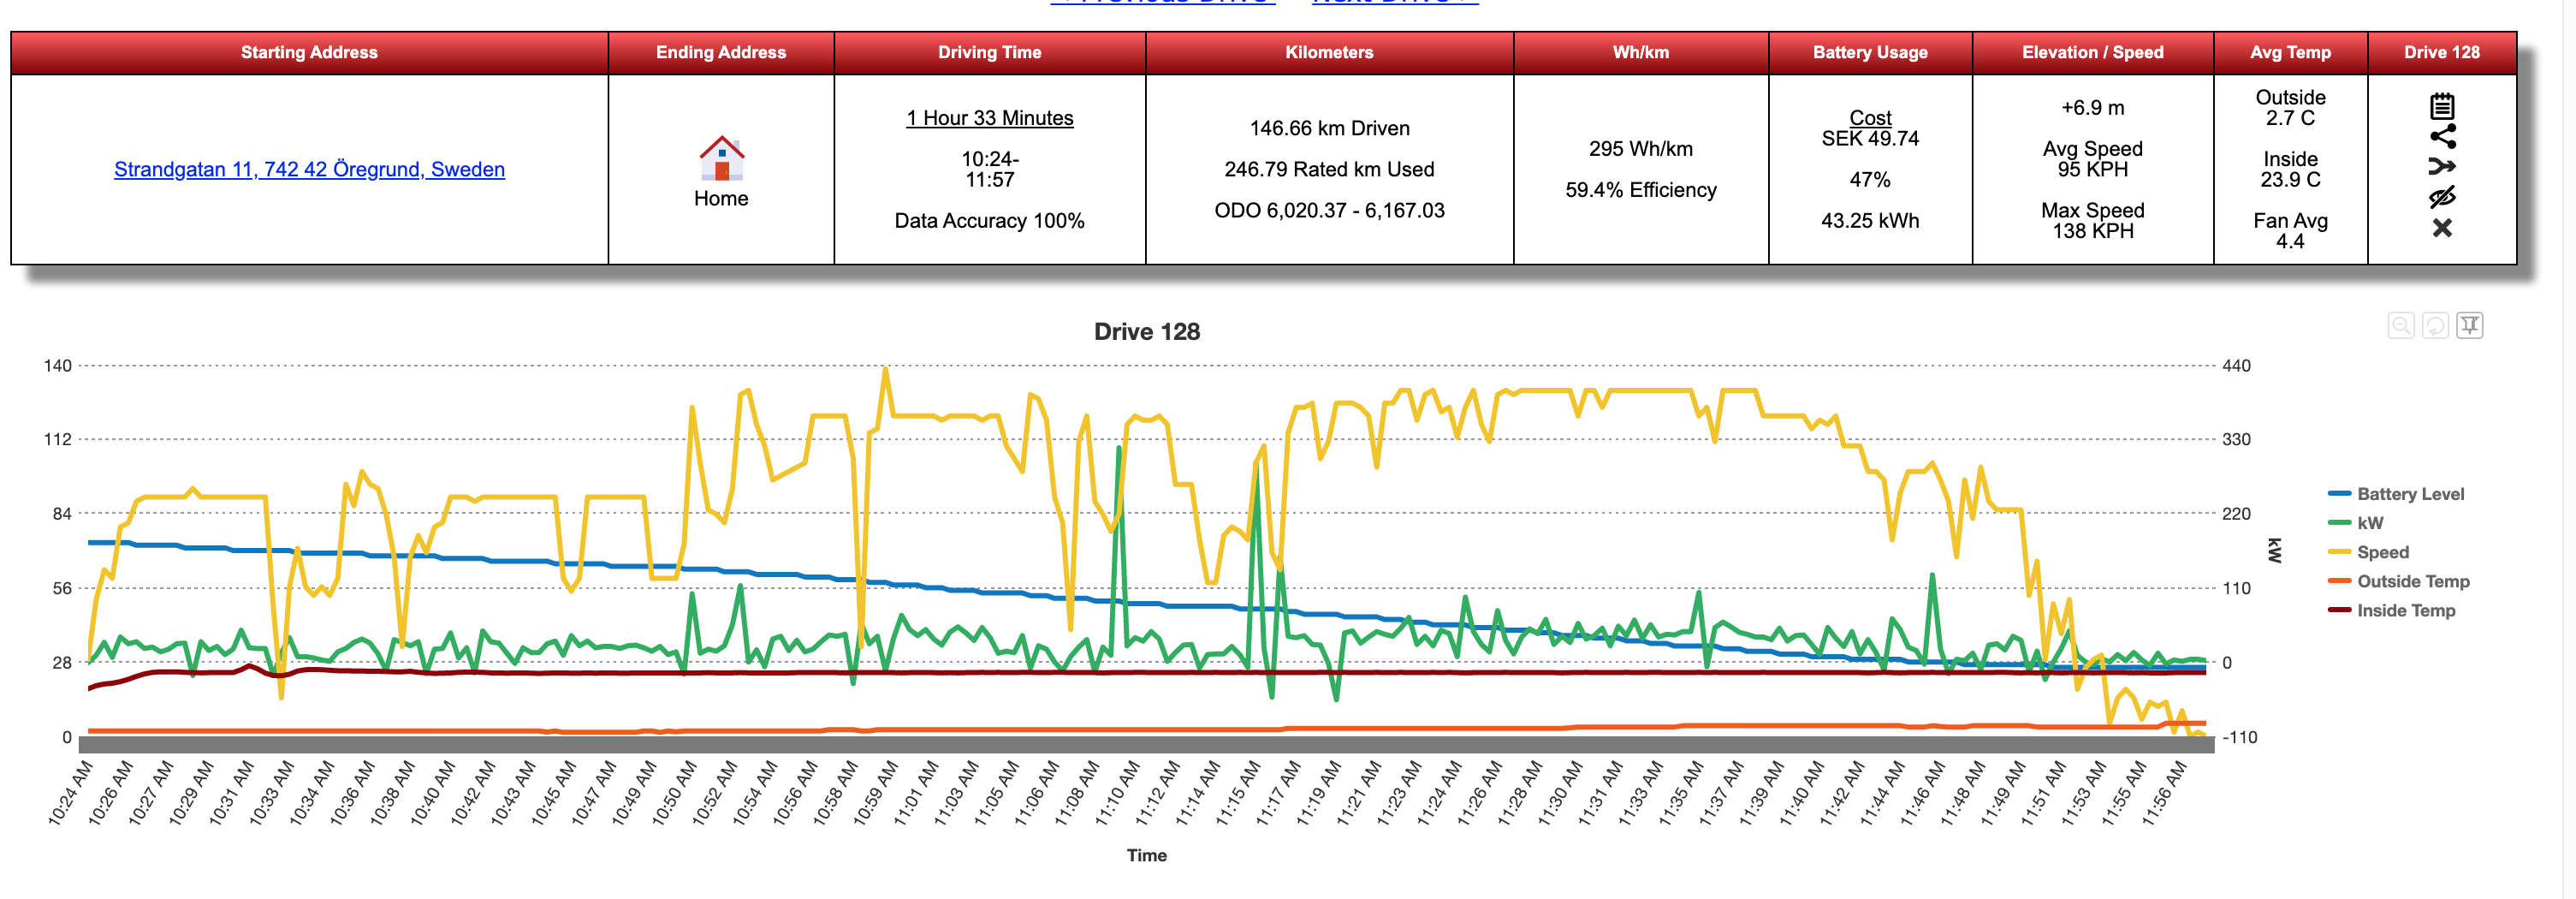Click the Kilometers column header
2576x899 pixels.
pyautogui.click(x=1329, y=53)
